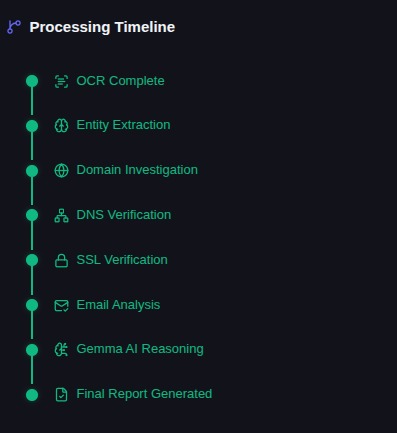The image size is (397, 433).
Task: Click the globe icon for Domain Investigation
Action: click(61, 170)
